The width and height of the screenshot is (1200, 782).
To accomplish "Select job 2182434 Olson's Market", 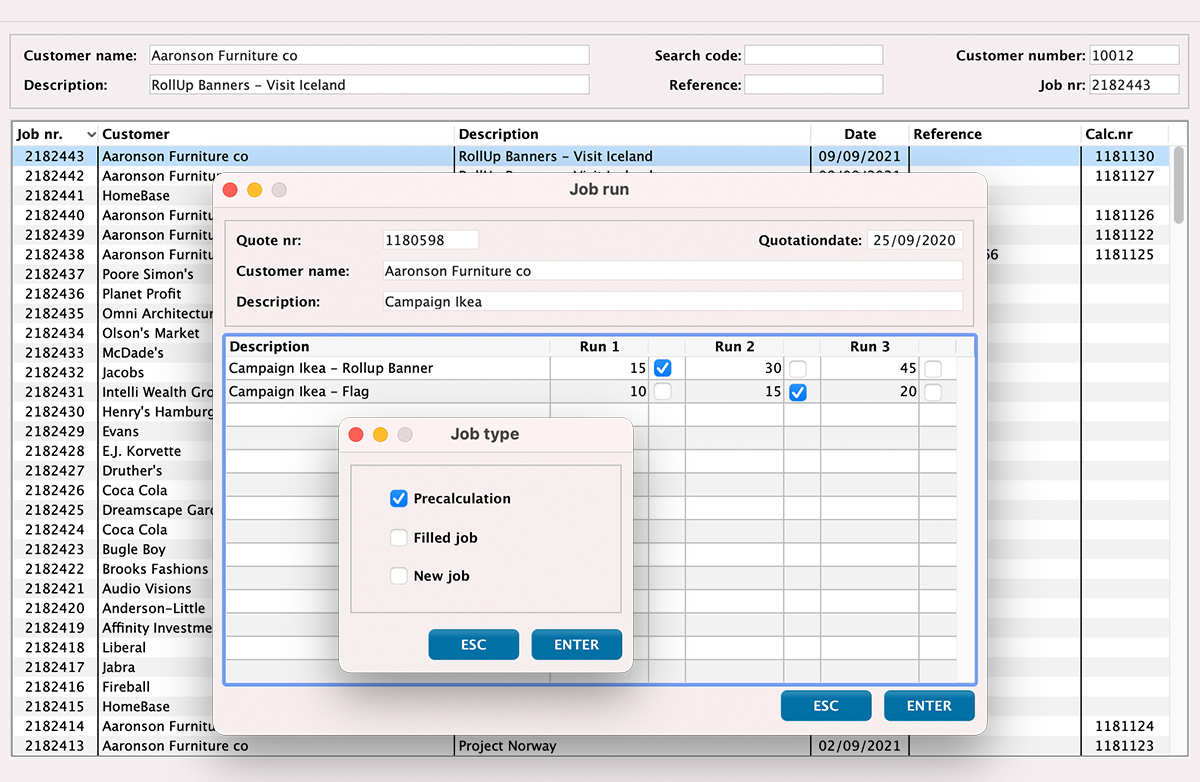I will click(x=113, y=333).
